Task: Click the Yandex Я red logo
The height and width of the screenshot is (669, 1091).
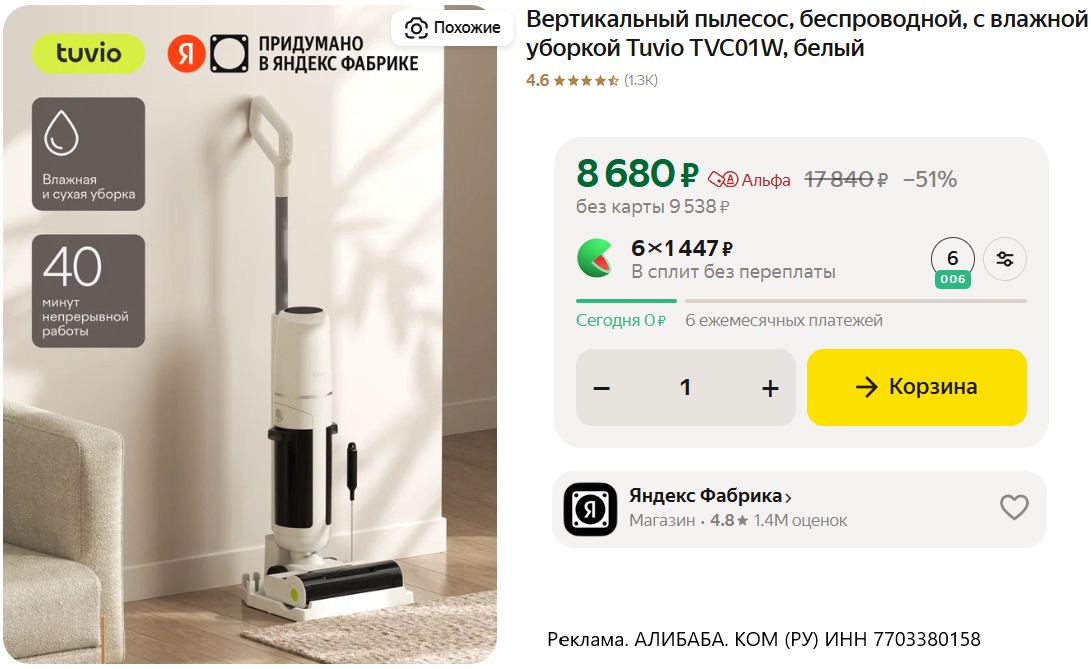Action: coord(186,54)
